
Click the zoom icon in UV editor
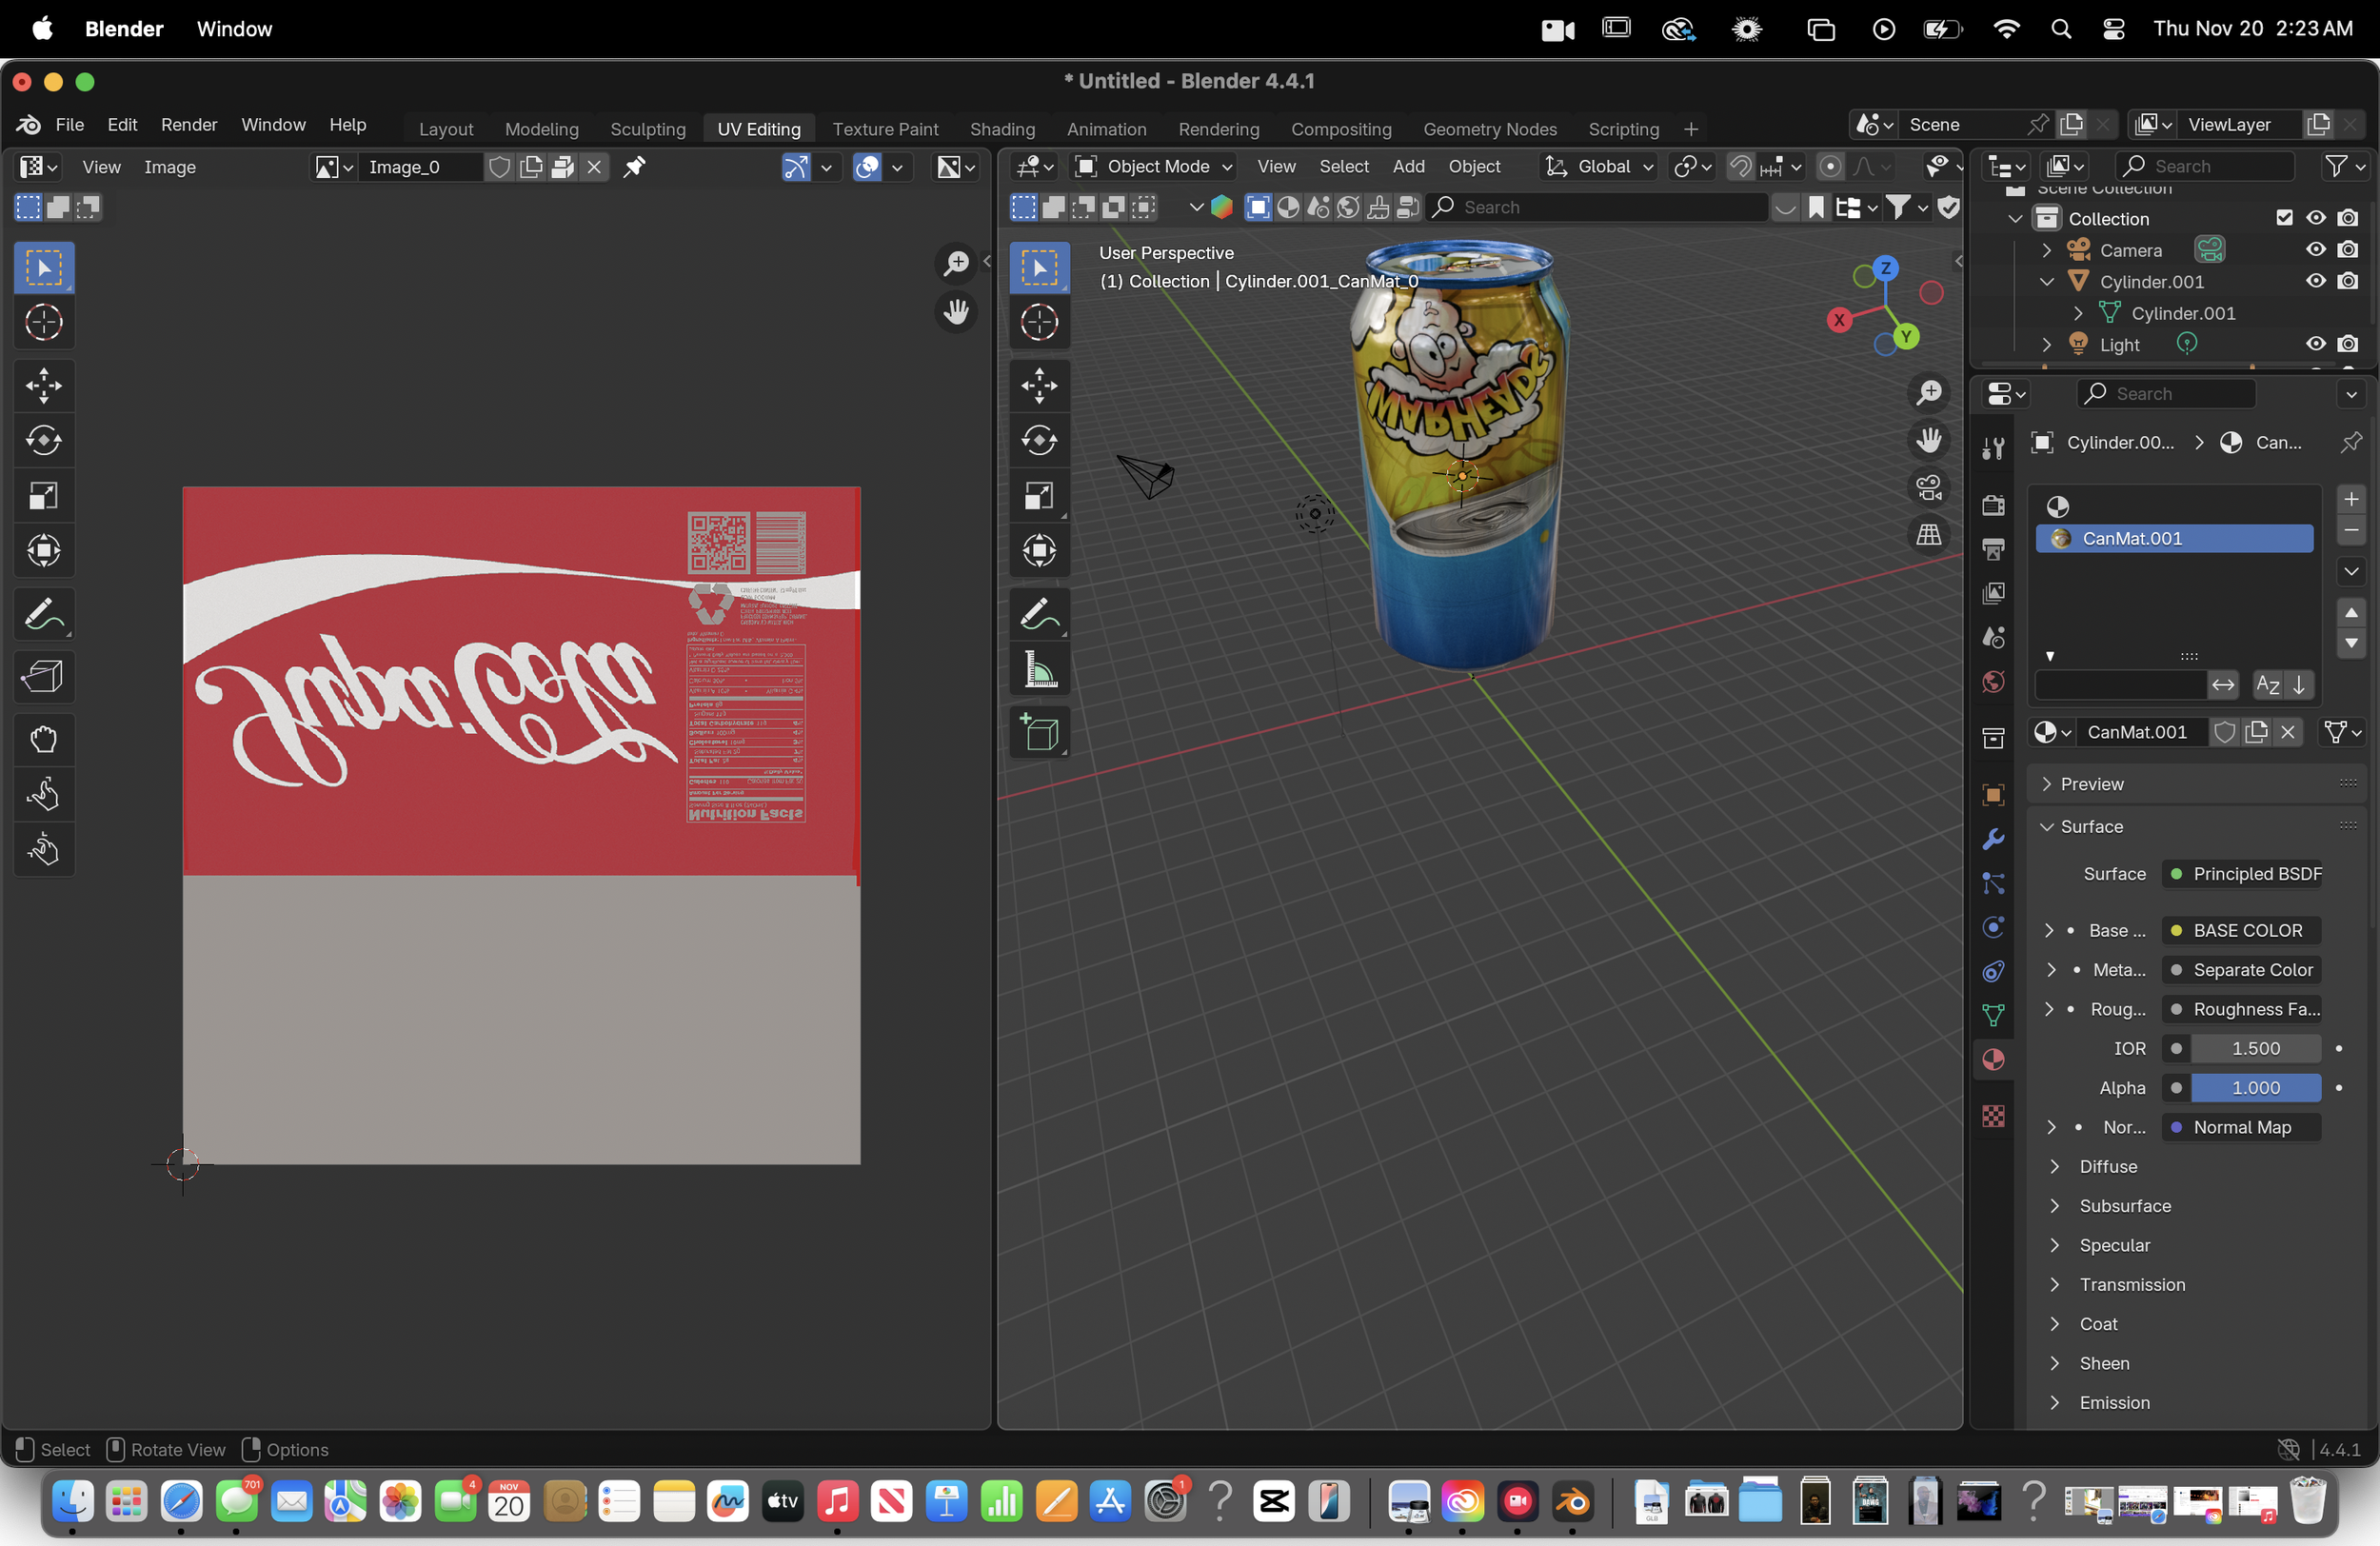coord(956,263)
